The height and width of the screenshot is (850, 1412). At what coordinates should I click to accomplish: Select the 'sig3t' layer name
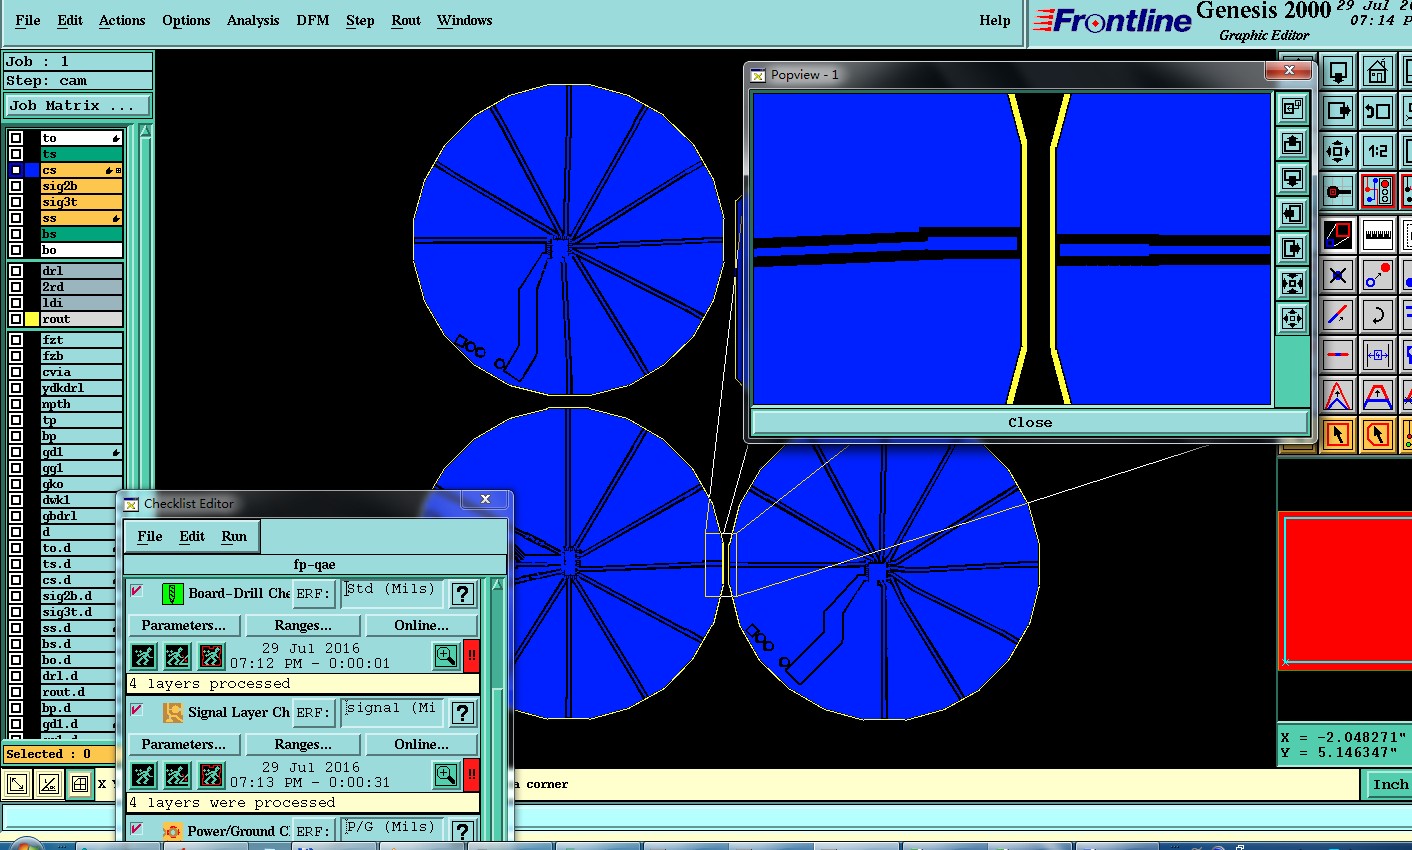click(81, 202)
